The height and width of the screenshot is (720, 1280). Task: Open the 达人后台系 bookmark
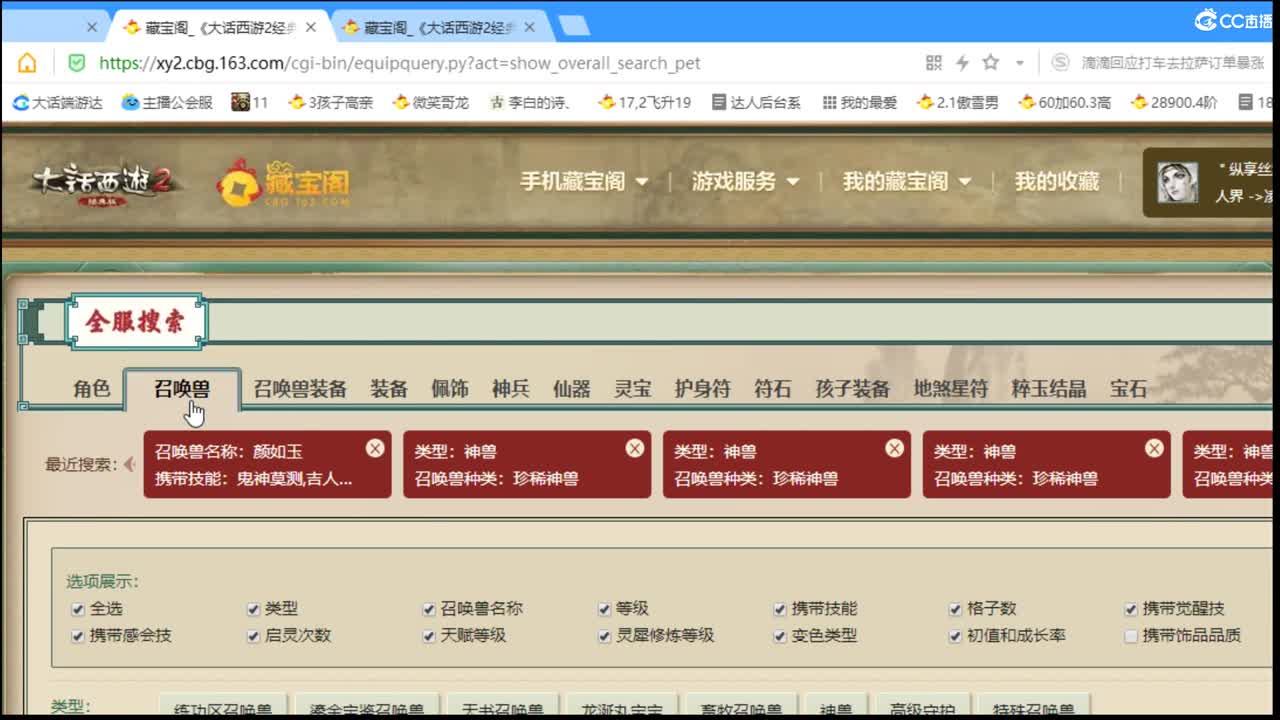756,102
